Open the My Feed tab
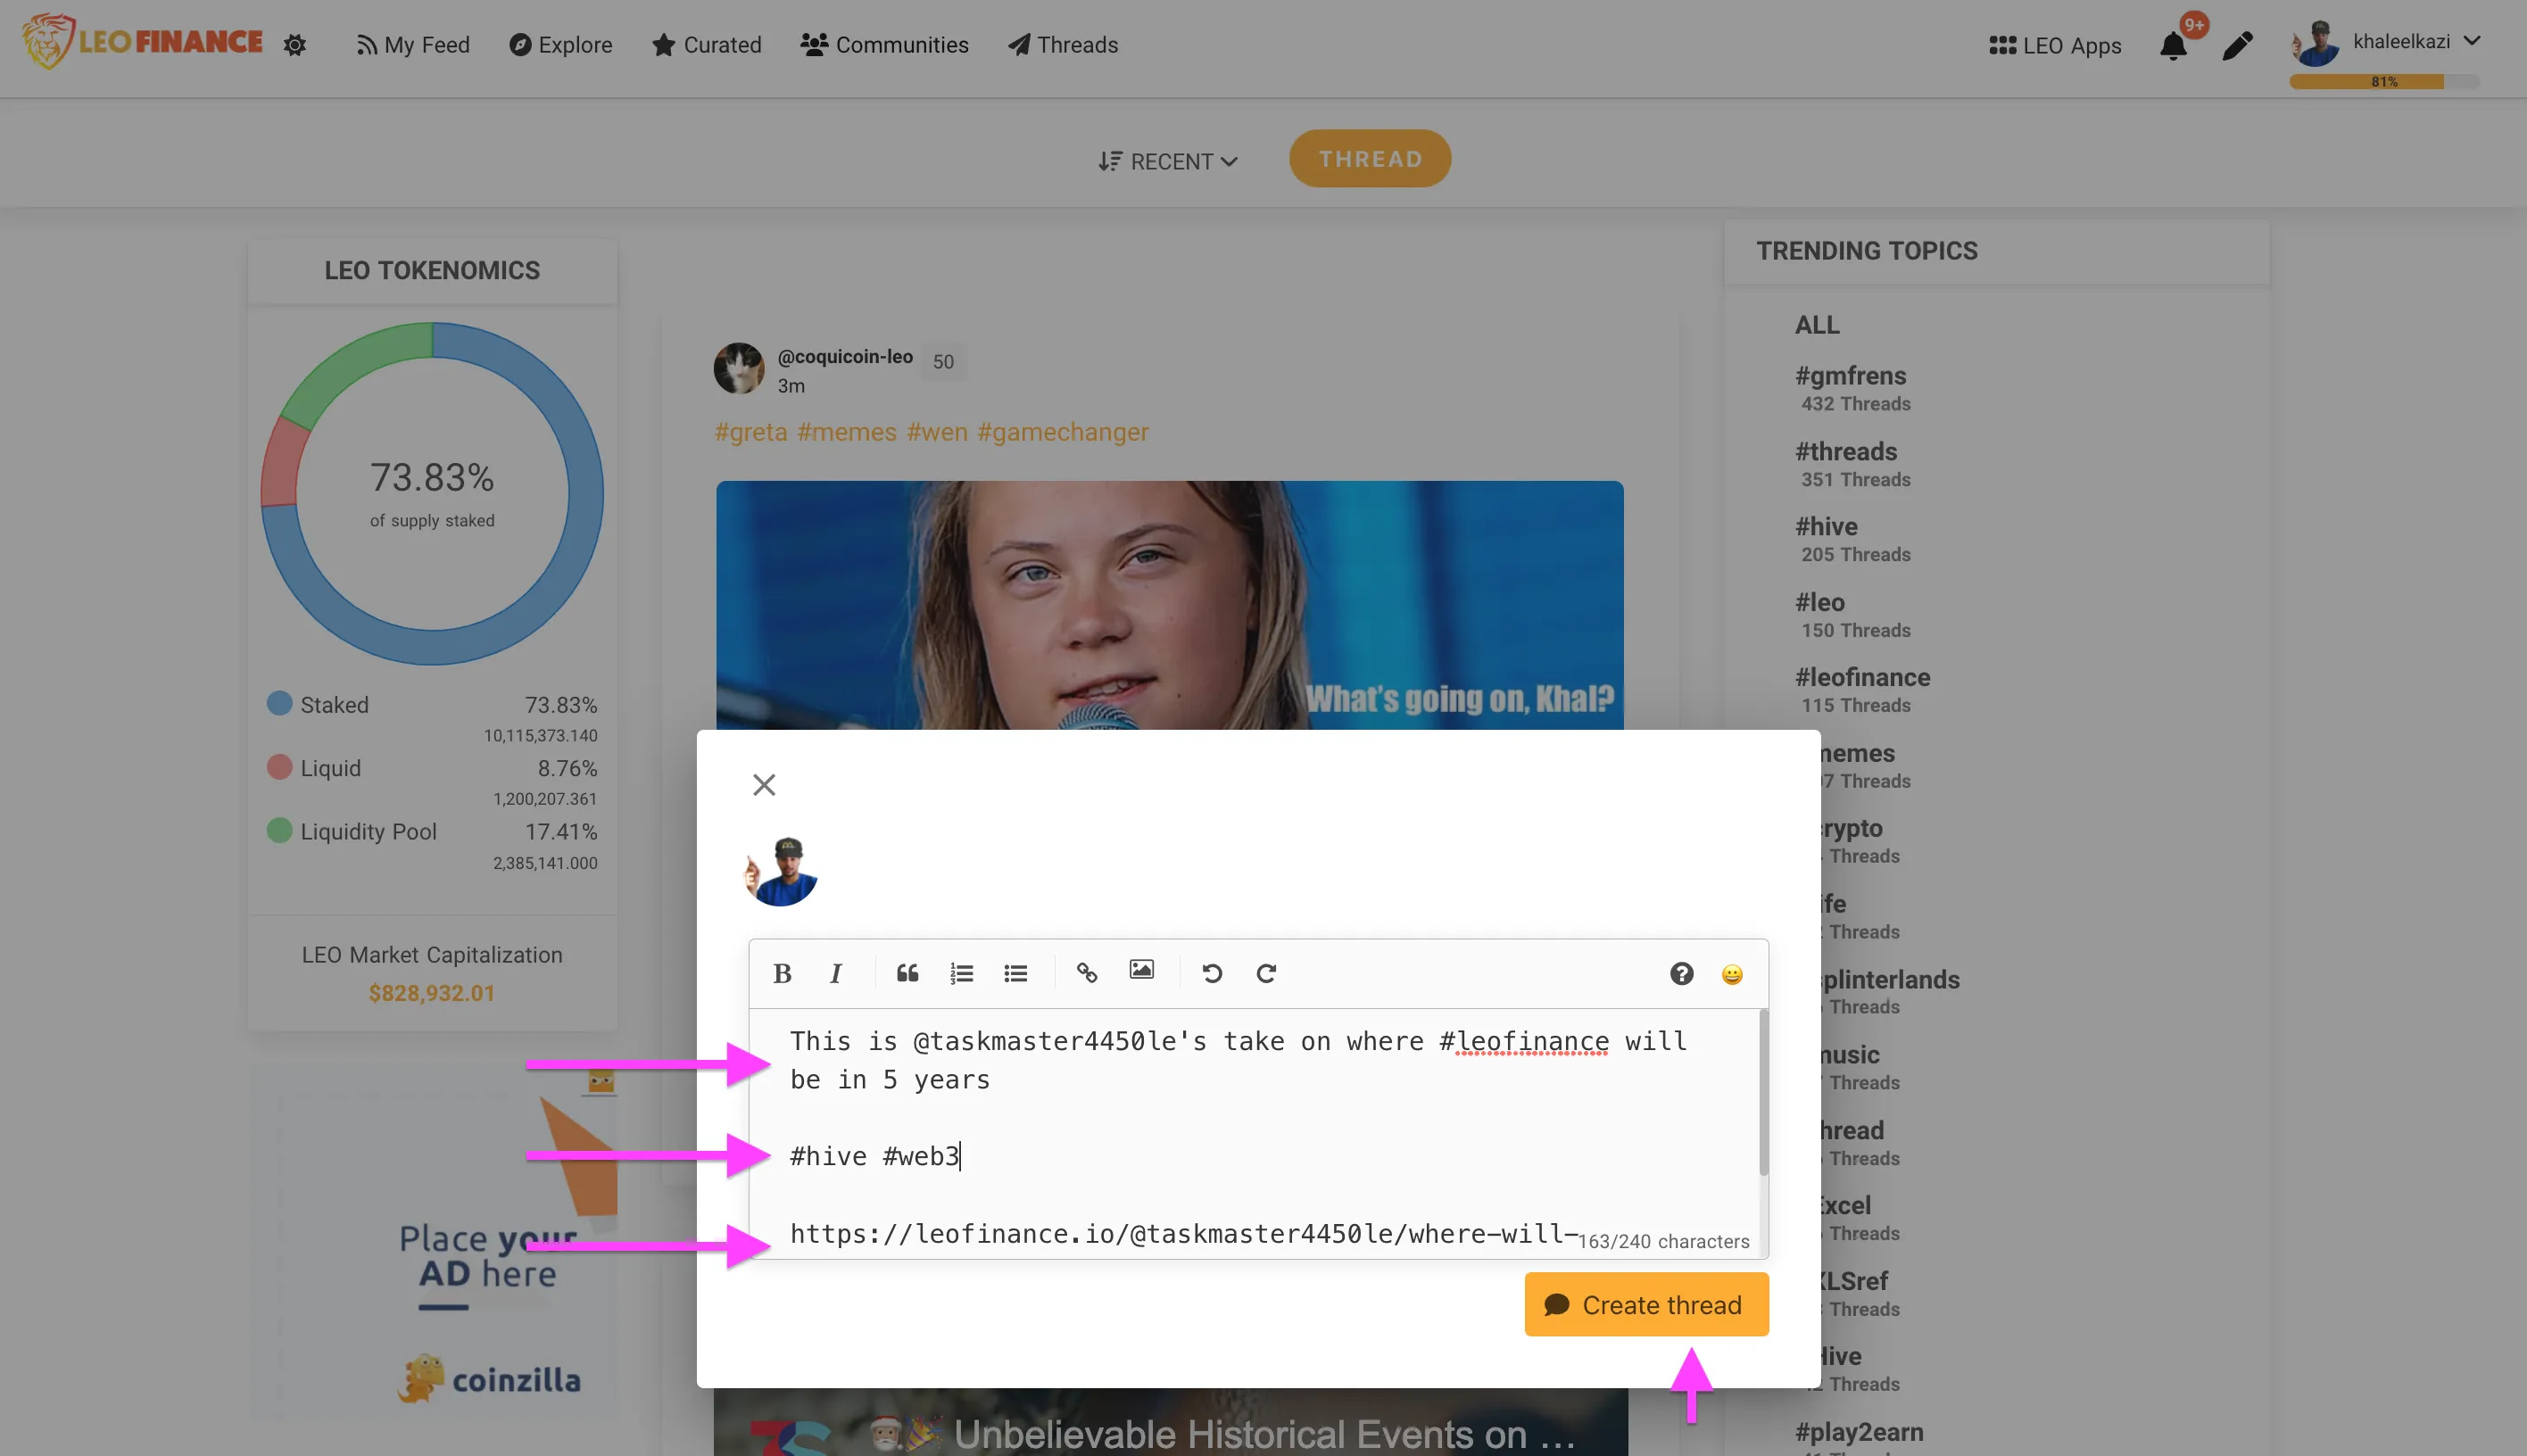This screenshot has width=2527, height=1456. [x=412, y=45]
